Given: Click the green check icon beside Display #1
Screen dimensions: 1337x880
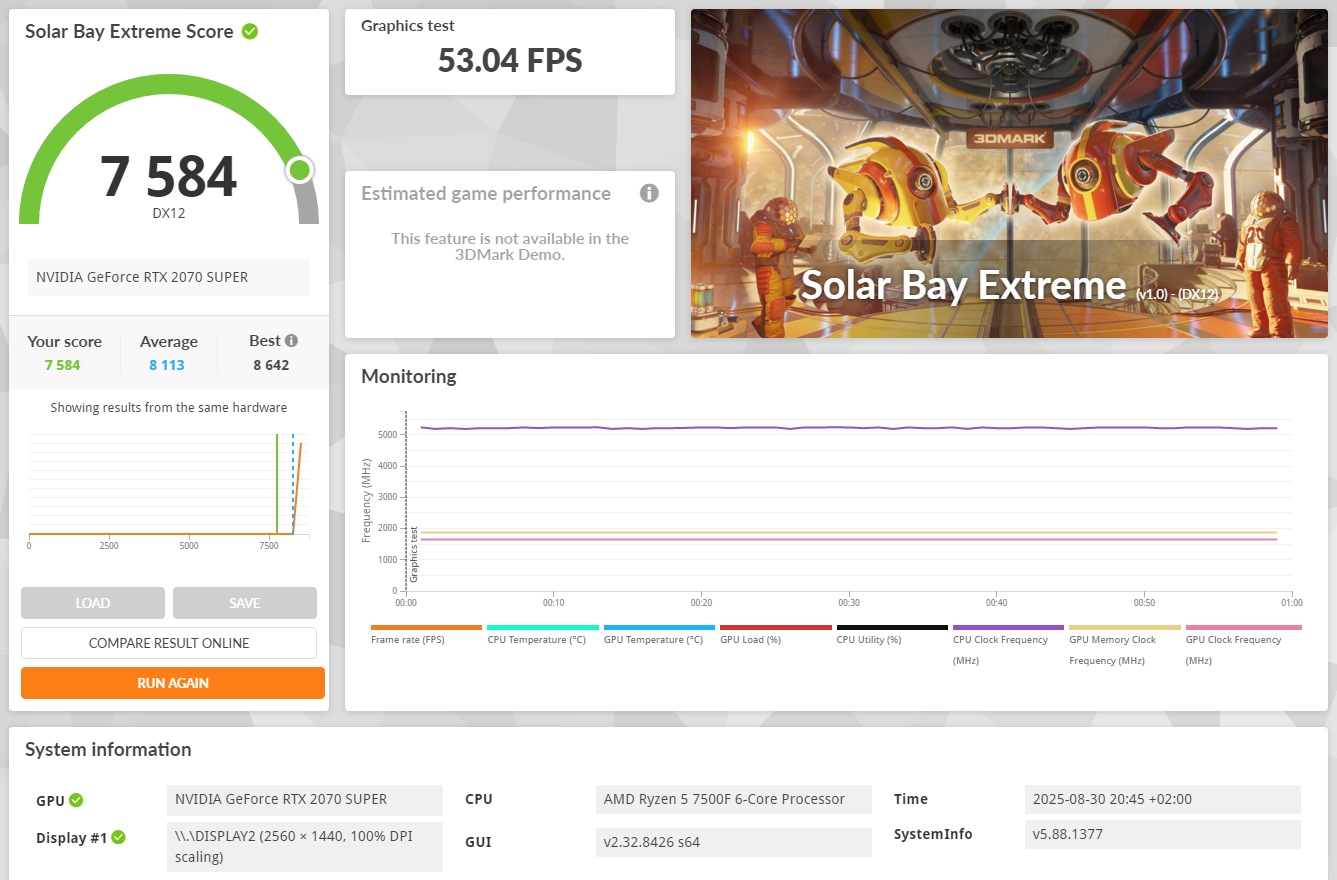Looking at the screenshot, I should [118, 837].
